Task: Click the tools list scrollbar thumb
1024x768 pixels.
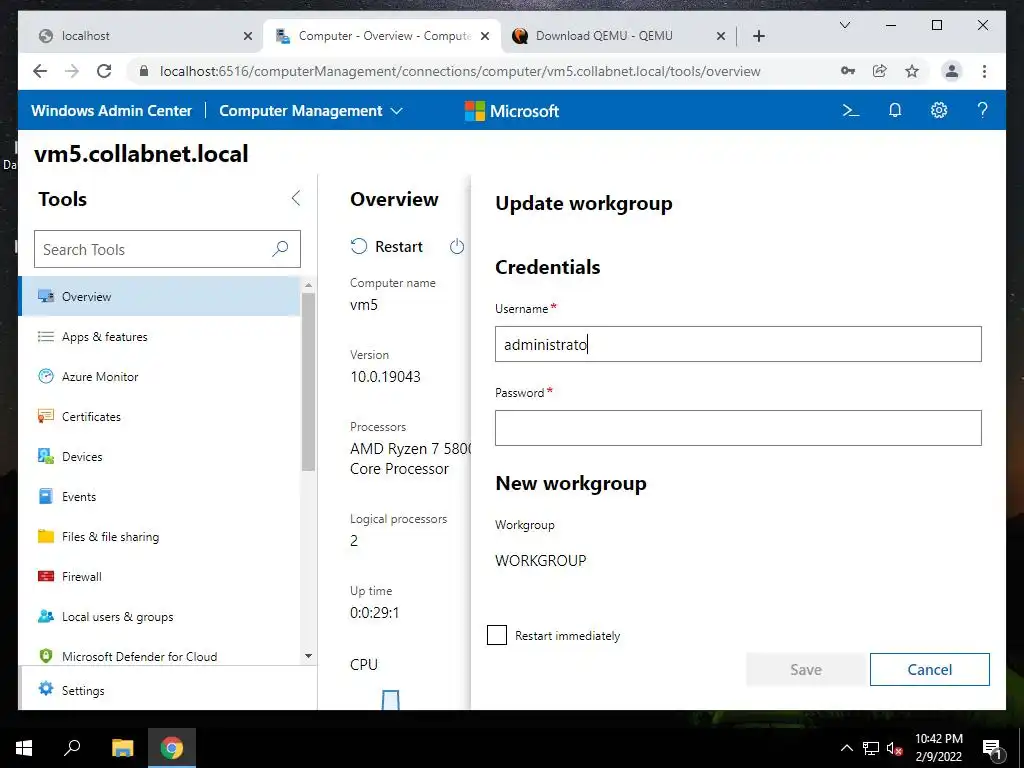Action: point(308,381)
